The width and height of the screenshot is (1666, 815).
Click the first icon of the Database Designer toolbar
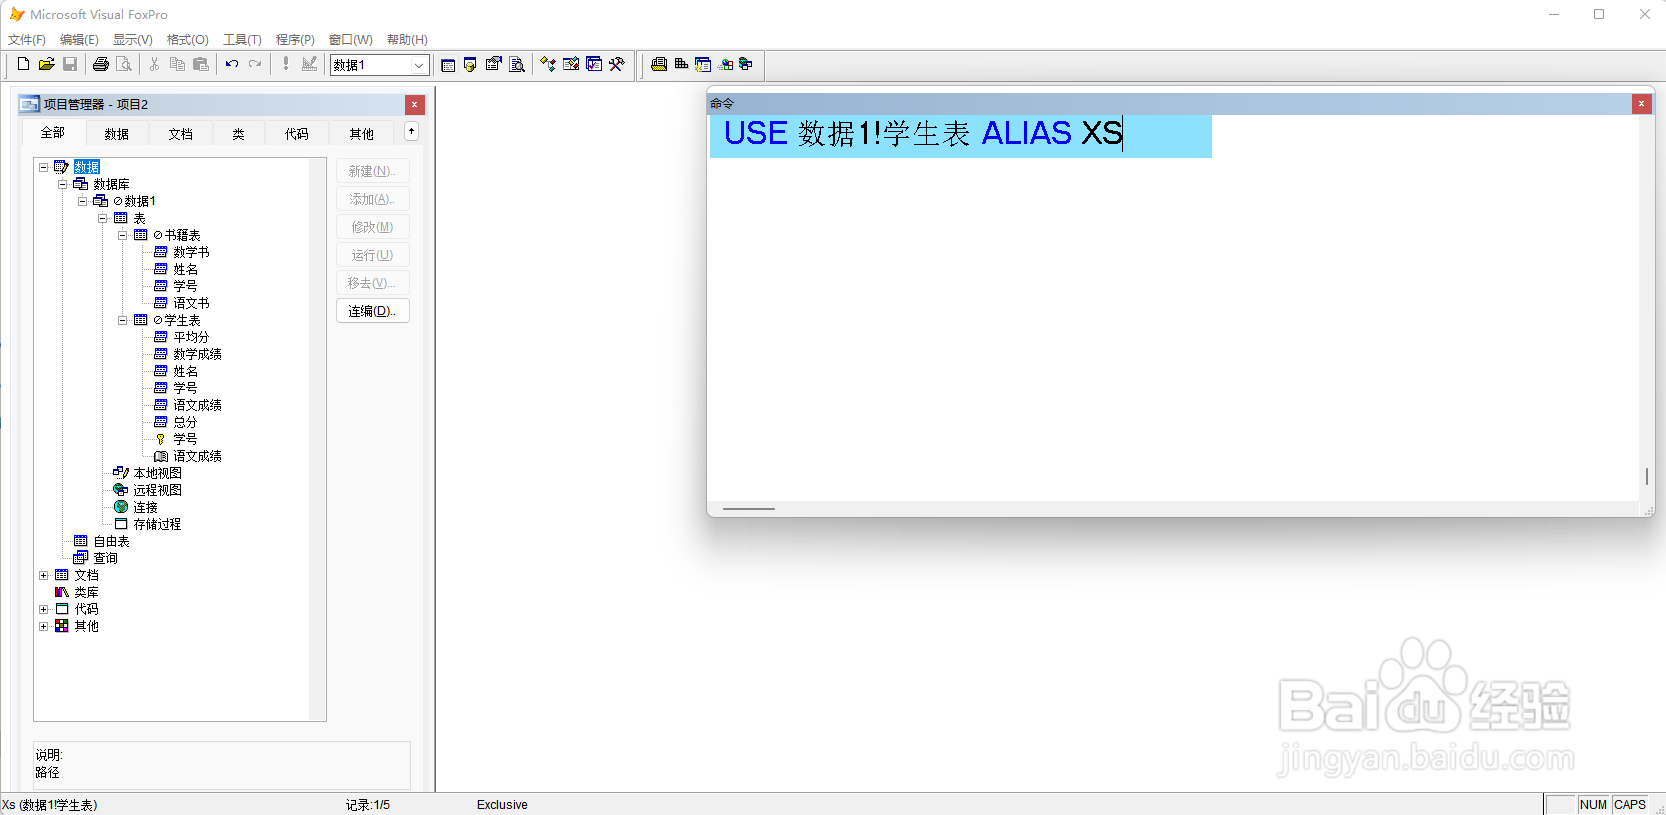pyautogui.click(x=659, y=65)
